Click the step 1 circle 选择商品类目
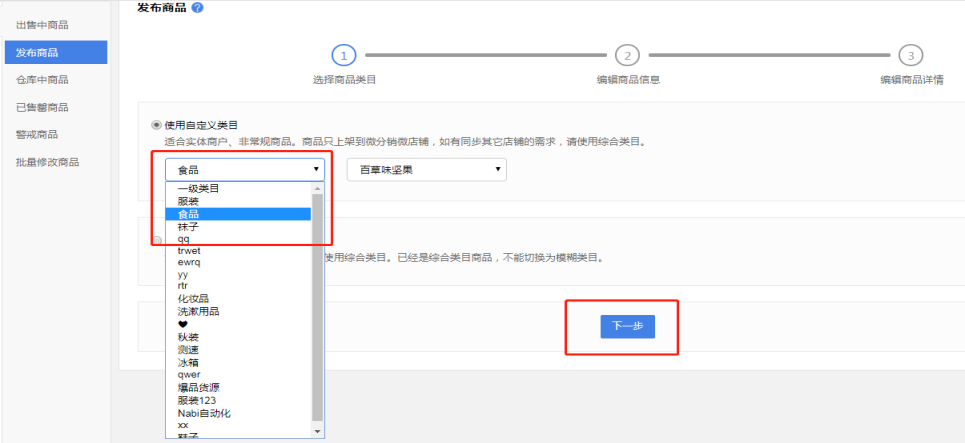 pos(343,55)
